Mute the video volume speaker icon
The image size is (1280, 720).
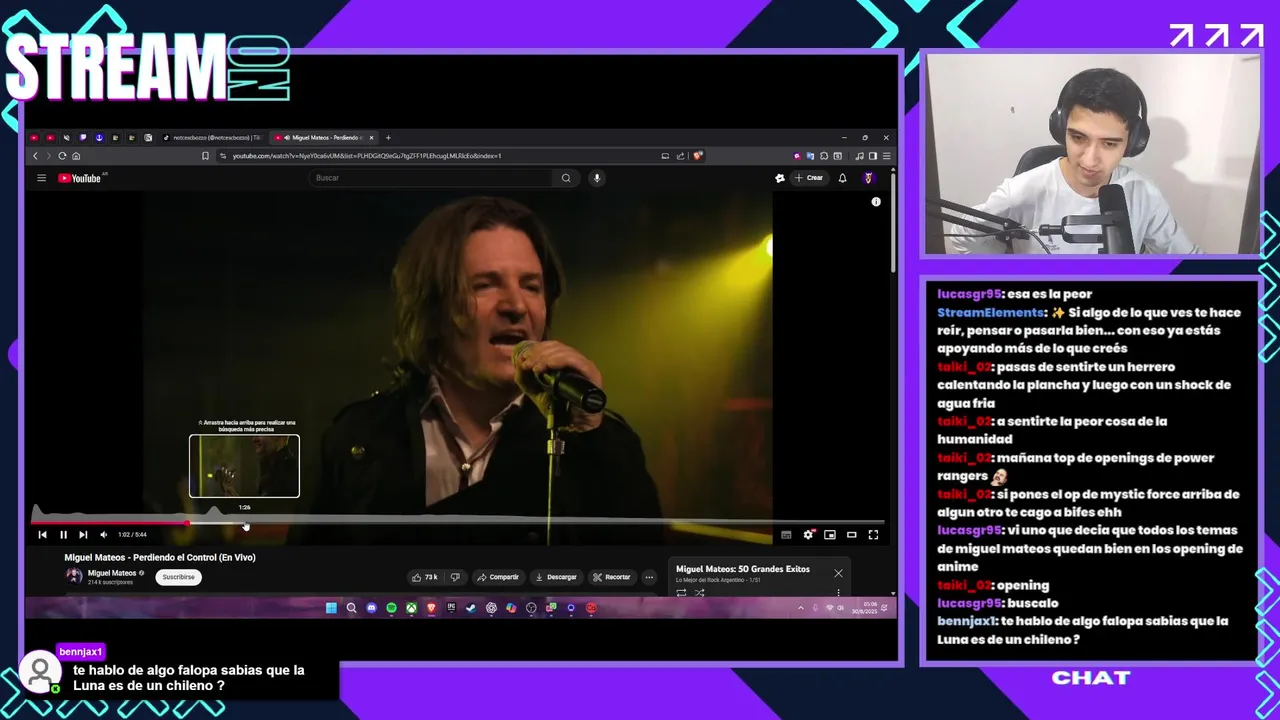(x=103, y=535)
